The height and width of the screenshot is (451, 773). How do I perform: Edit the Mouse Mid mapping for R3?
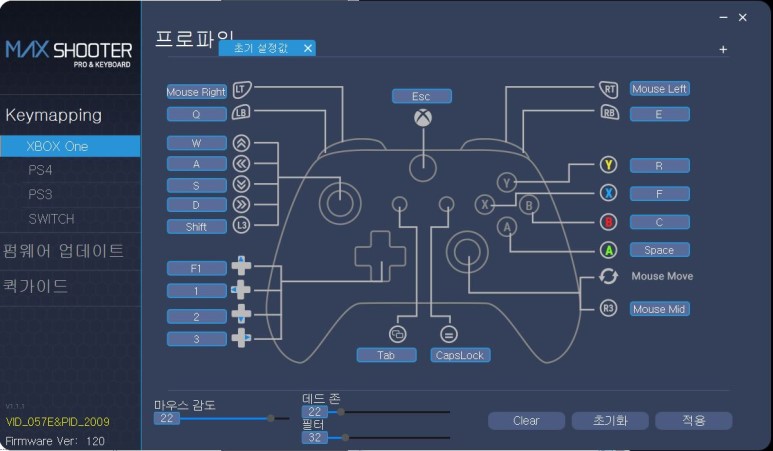pos(660,309)
